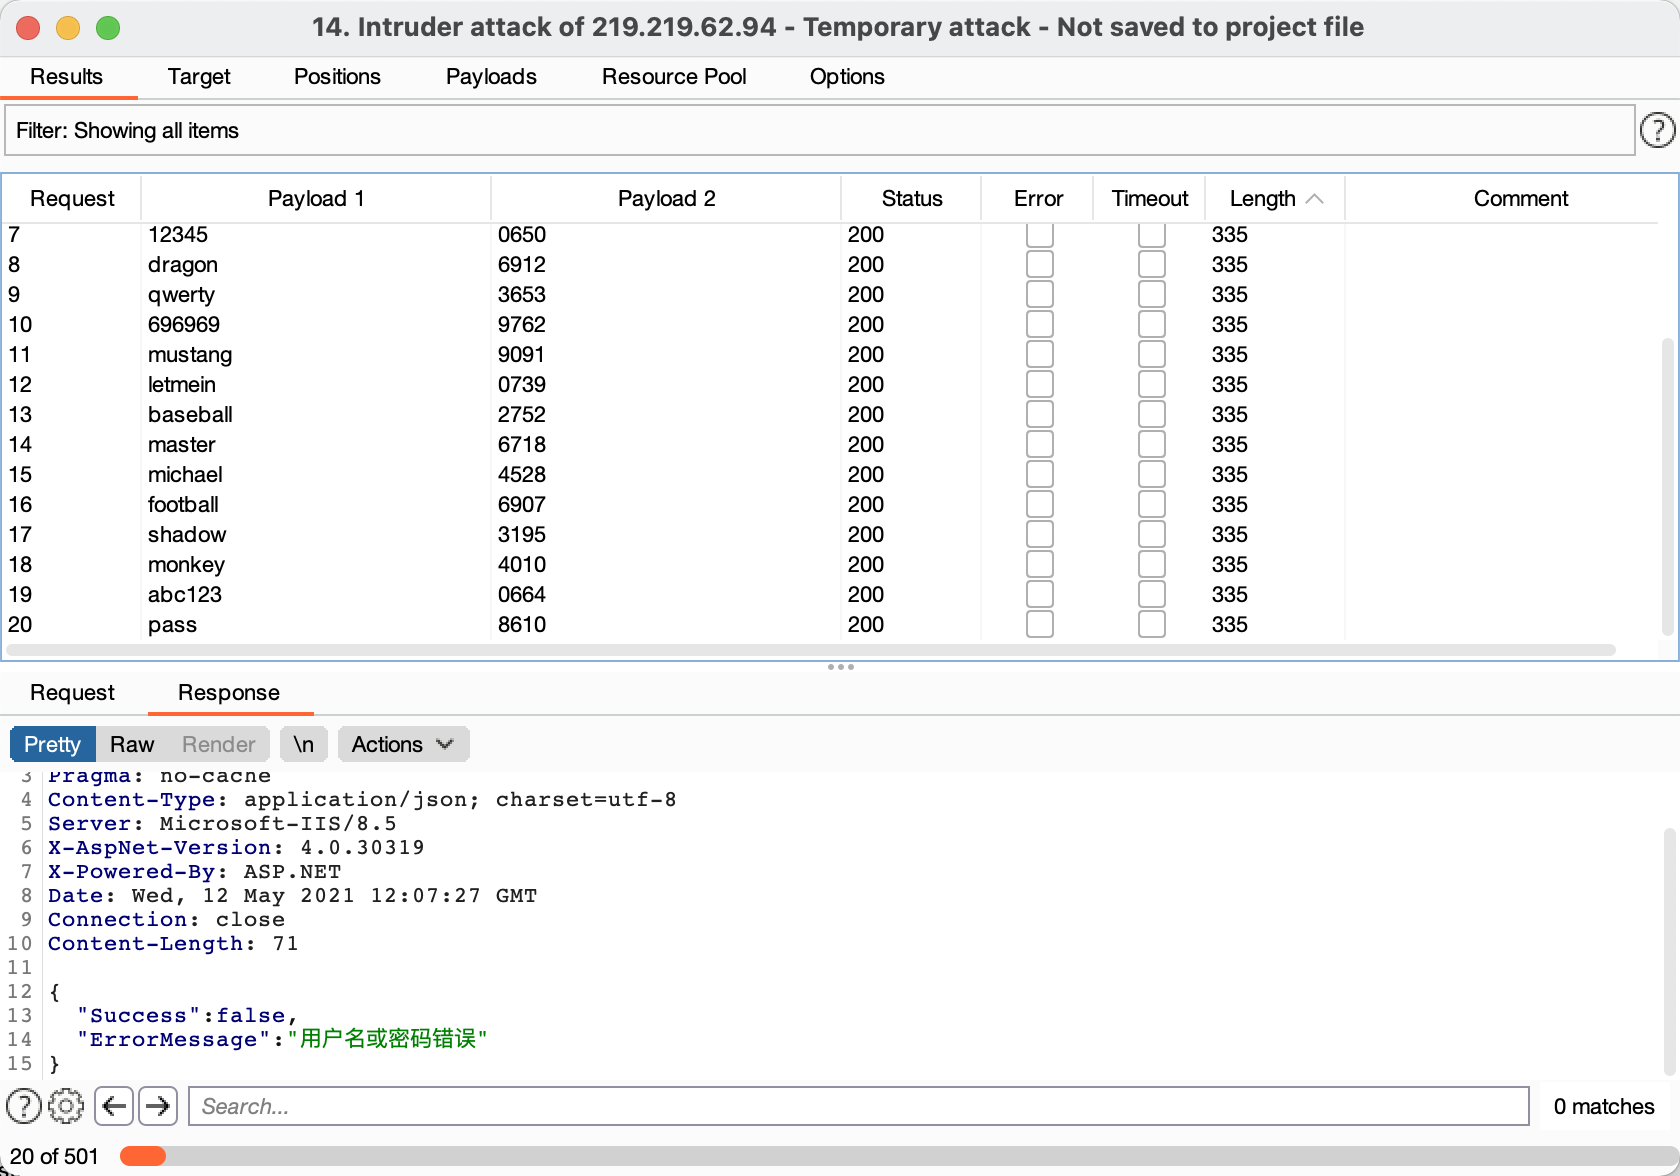This screenshot has width=1680, height=1176.
Task: Click the Server: Microsoft-IIS/8.5 line
Action: click(x=222, y=824)
